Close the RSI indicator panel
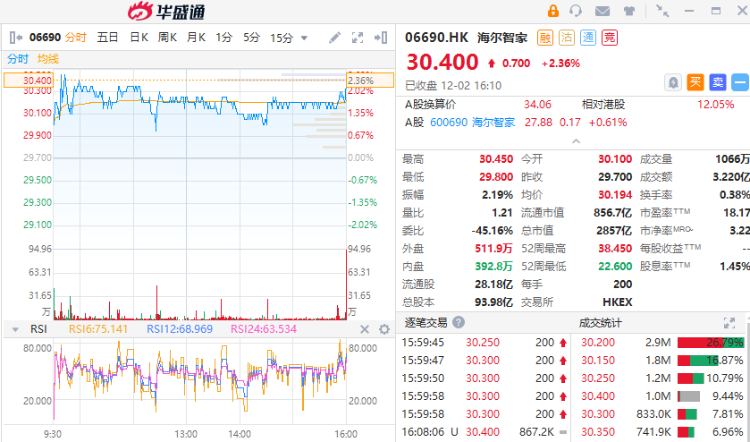The height and width of the screenshot is (442, 750). 364,329
